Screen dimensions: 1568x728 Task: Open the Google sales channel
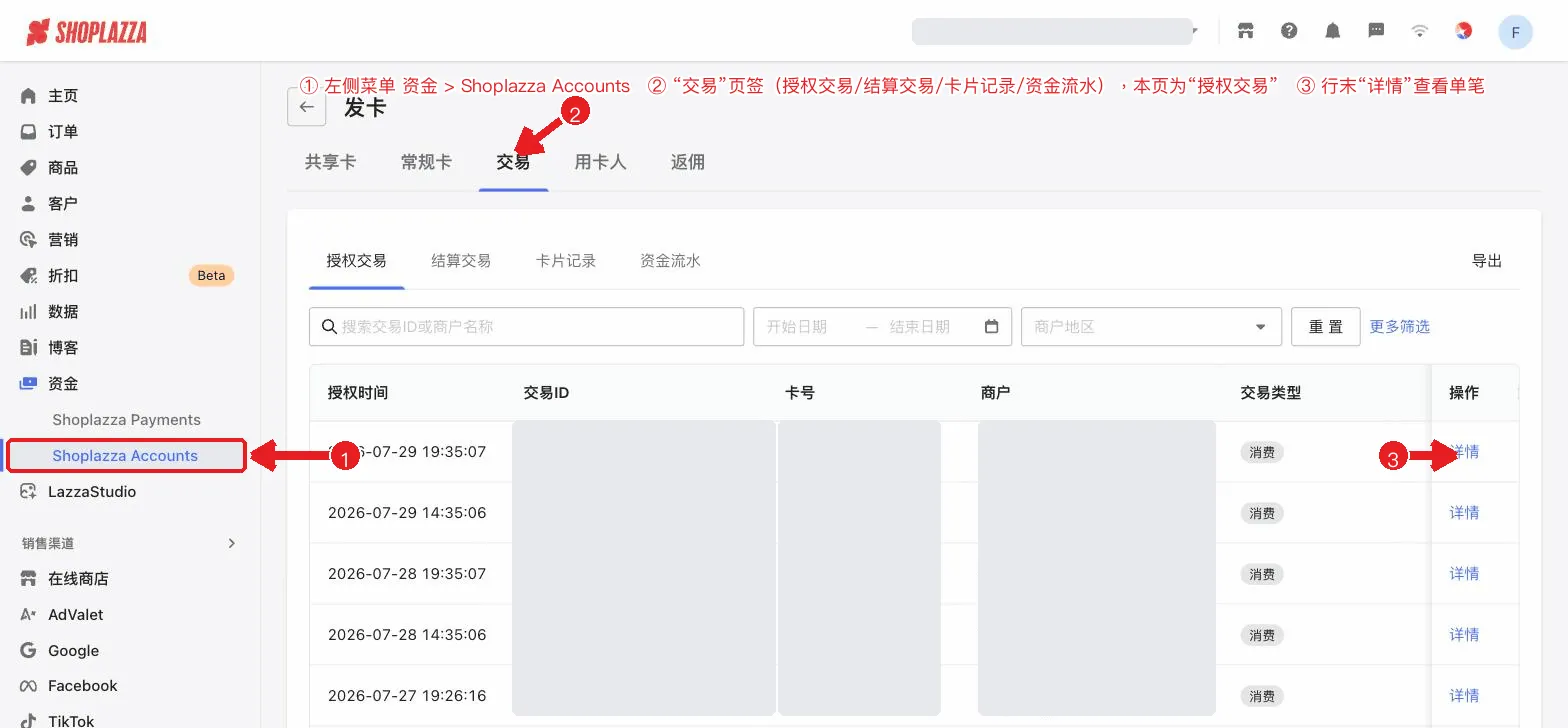(x=74, y=651)
